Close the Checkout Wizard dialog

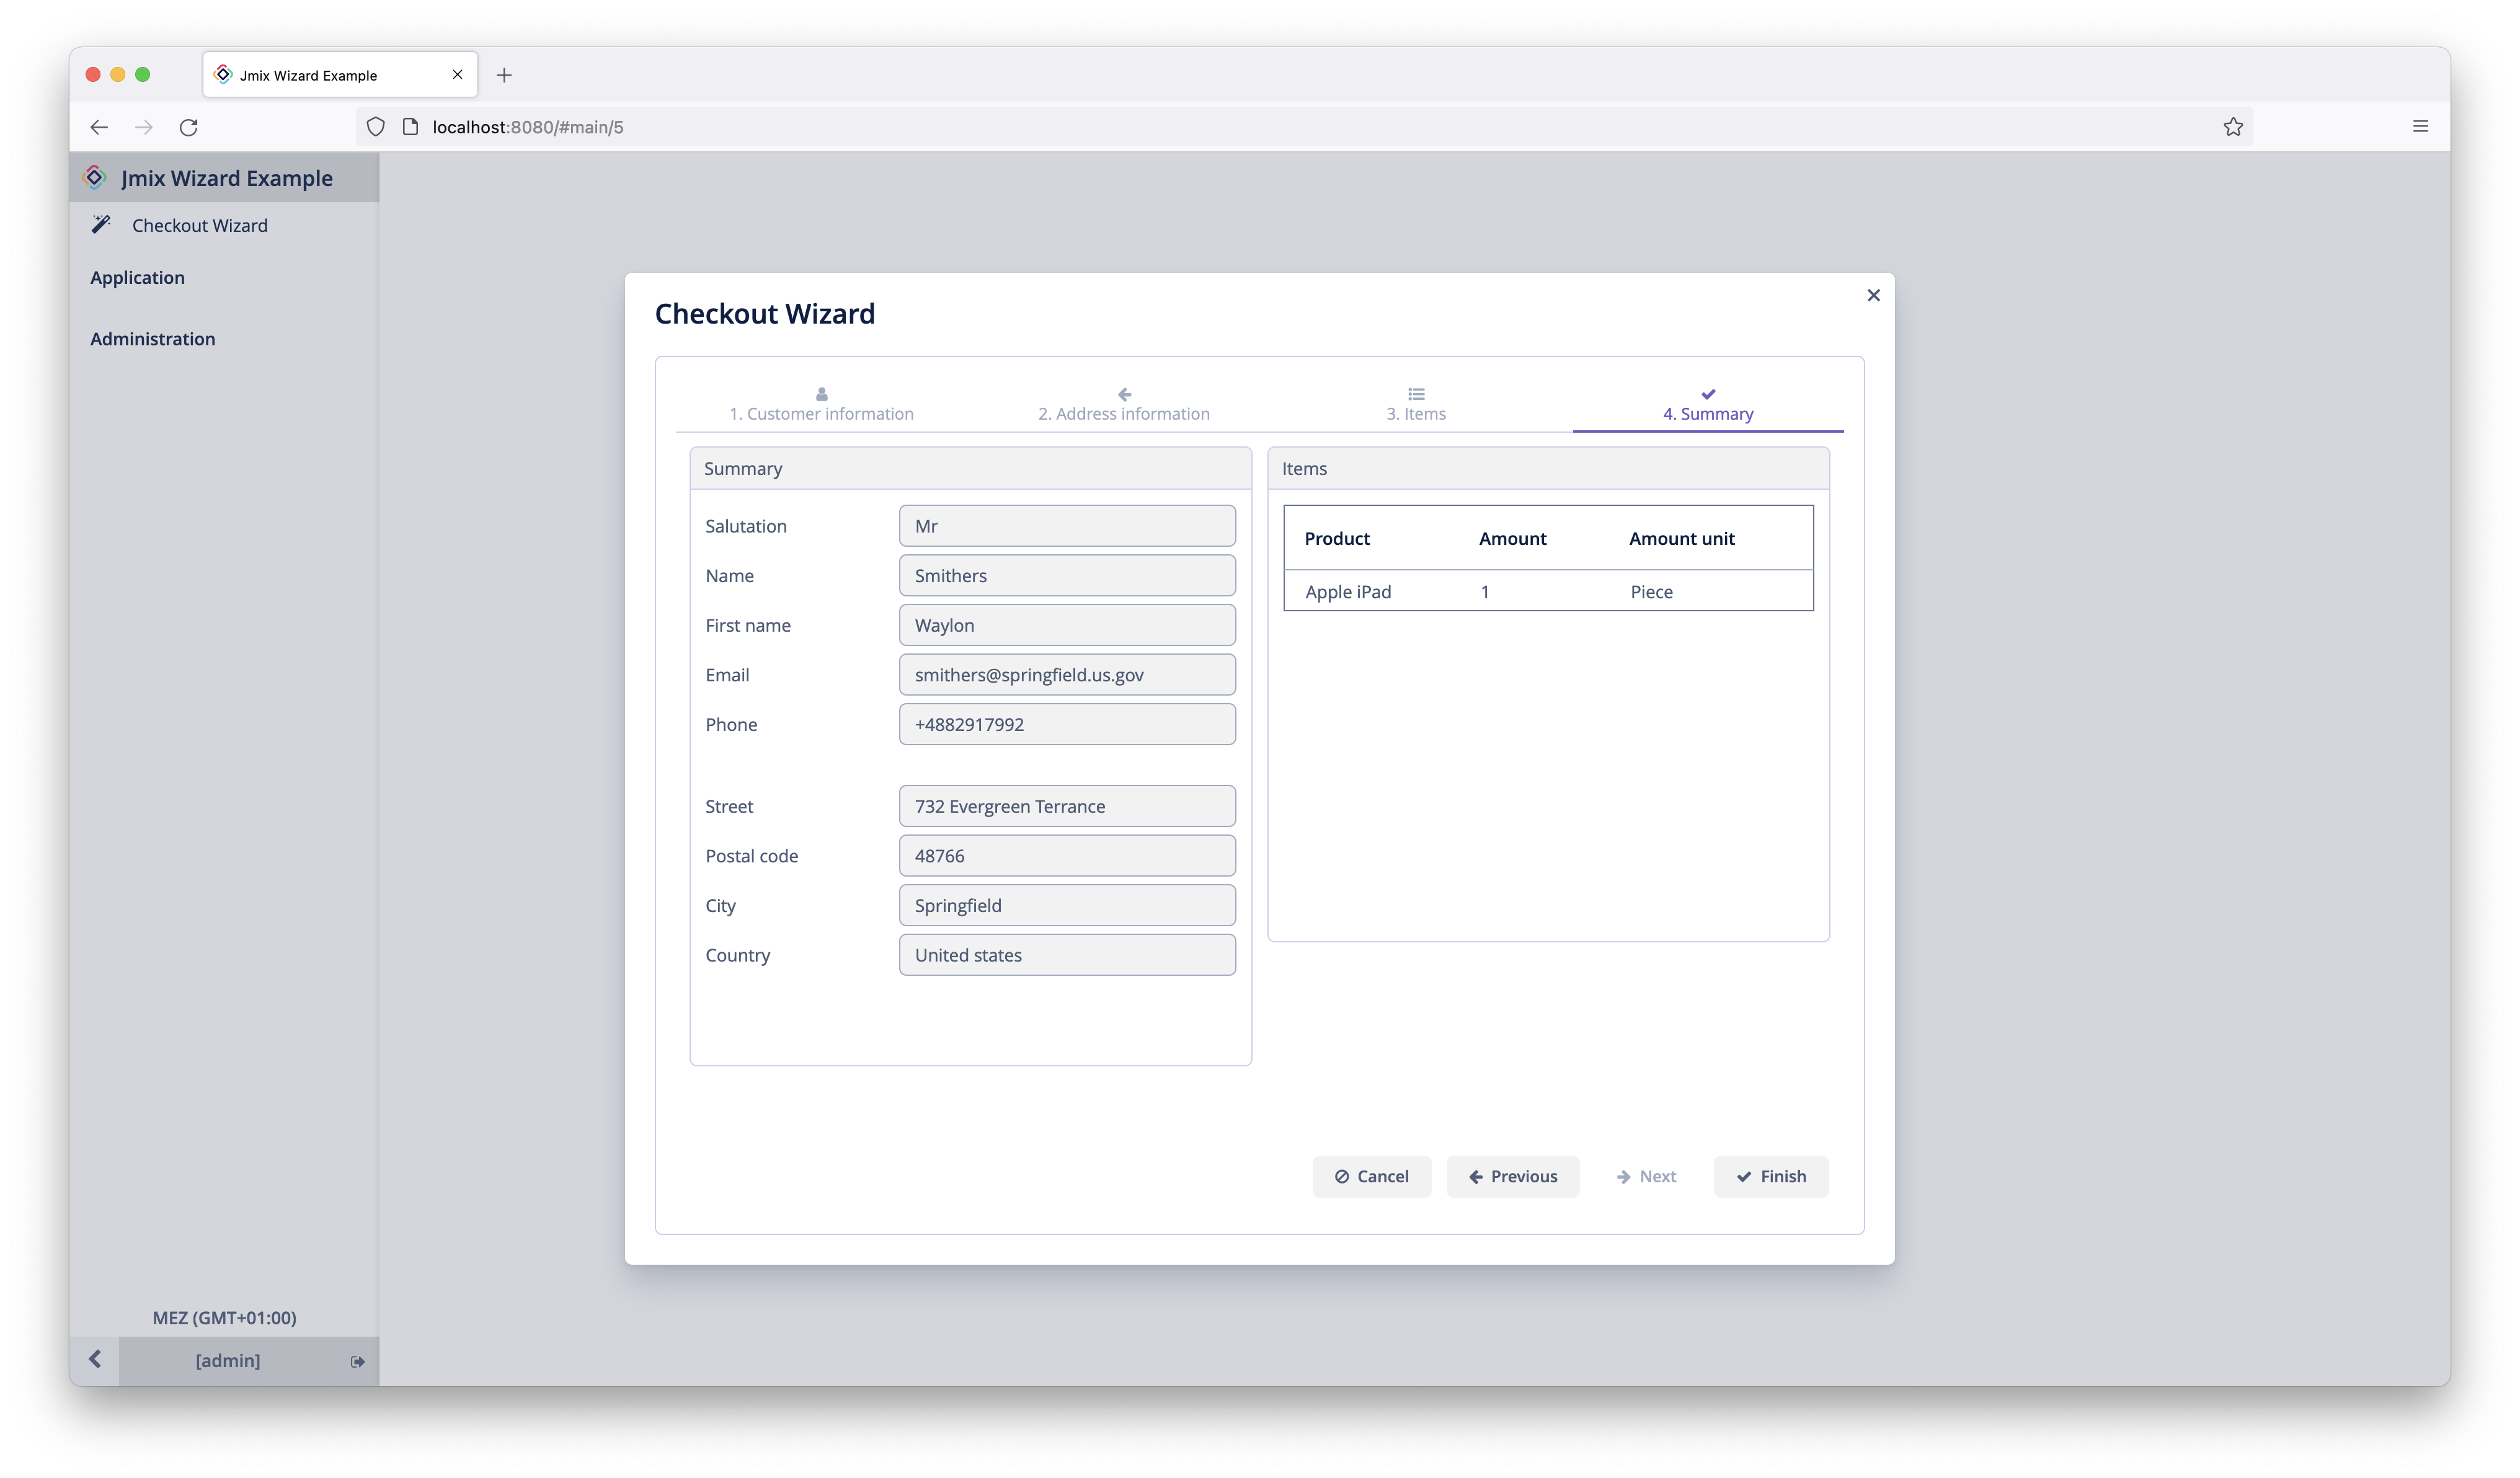pos(1873,295)
